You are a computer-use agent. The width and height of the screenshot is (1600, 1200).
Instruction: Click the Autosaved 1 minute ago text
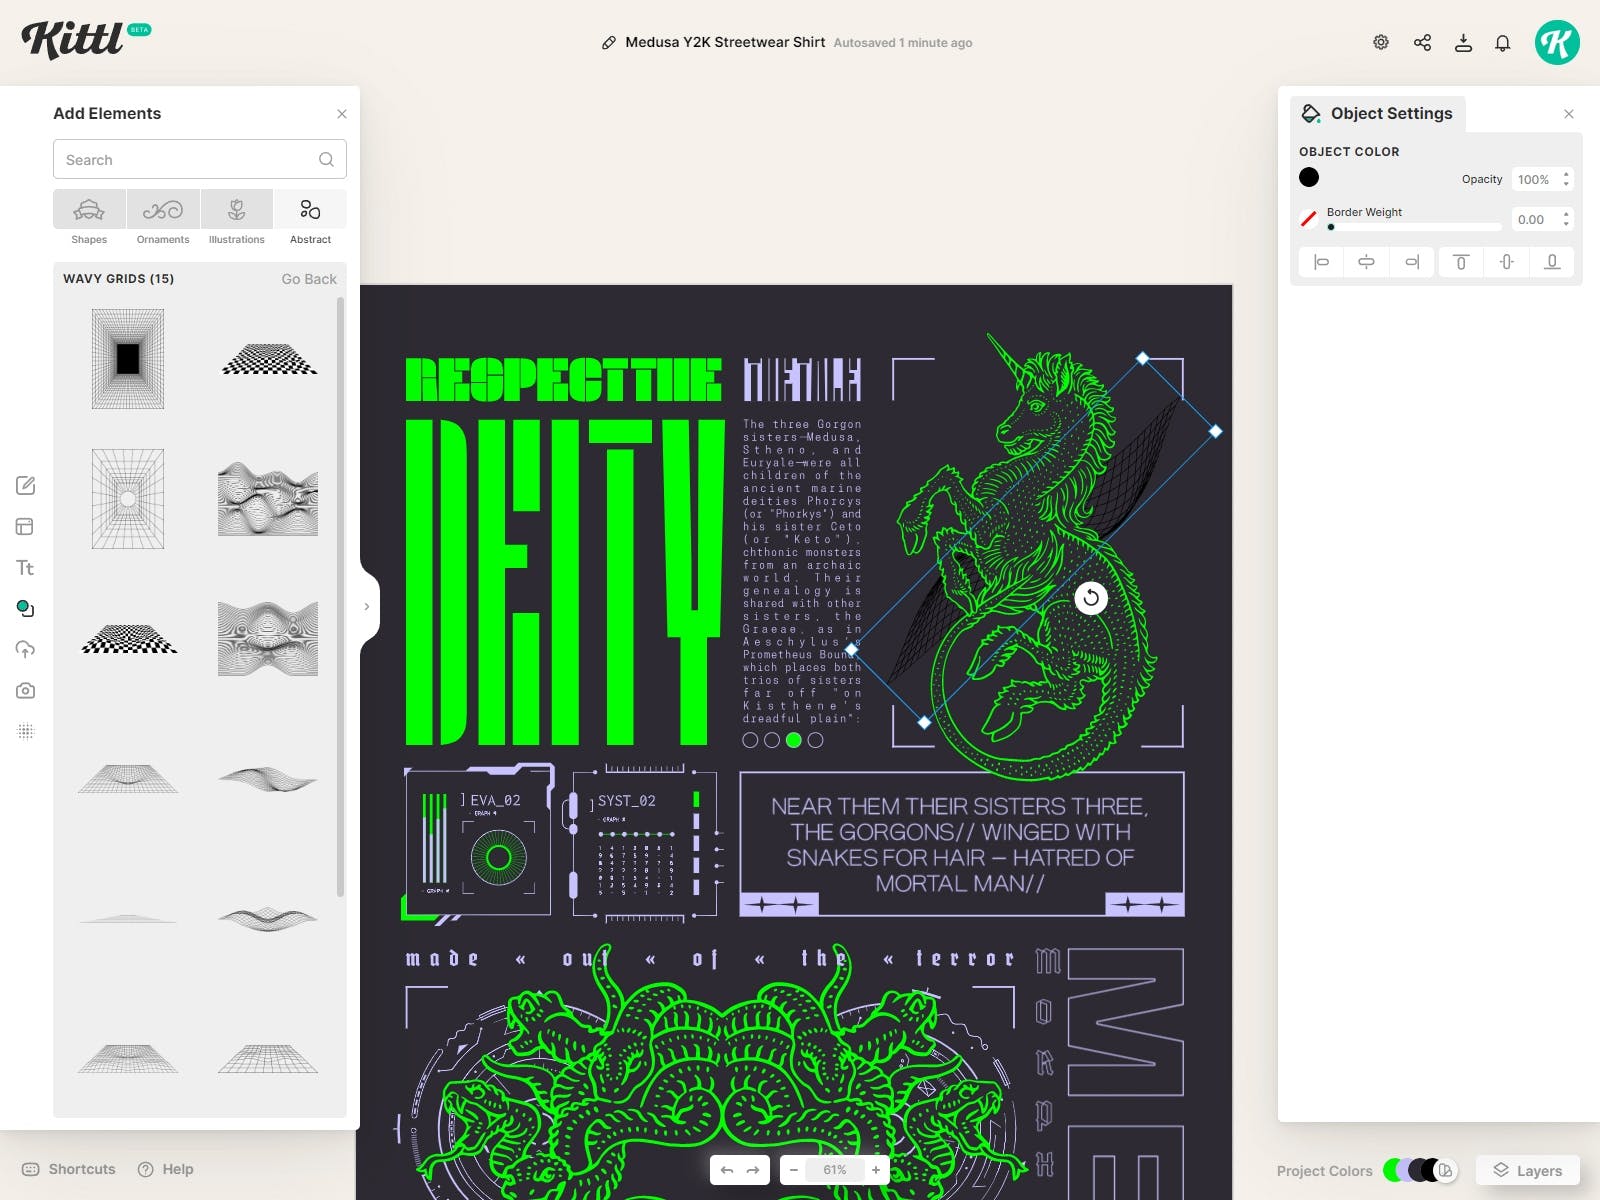903,43
